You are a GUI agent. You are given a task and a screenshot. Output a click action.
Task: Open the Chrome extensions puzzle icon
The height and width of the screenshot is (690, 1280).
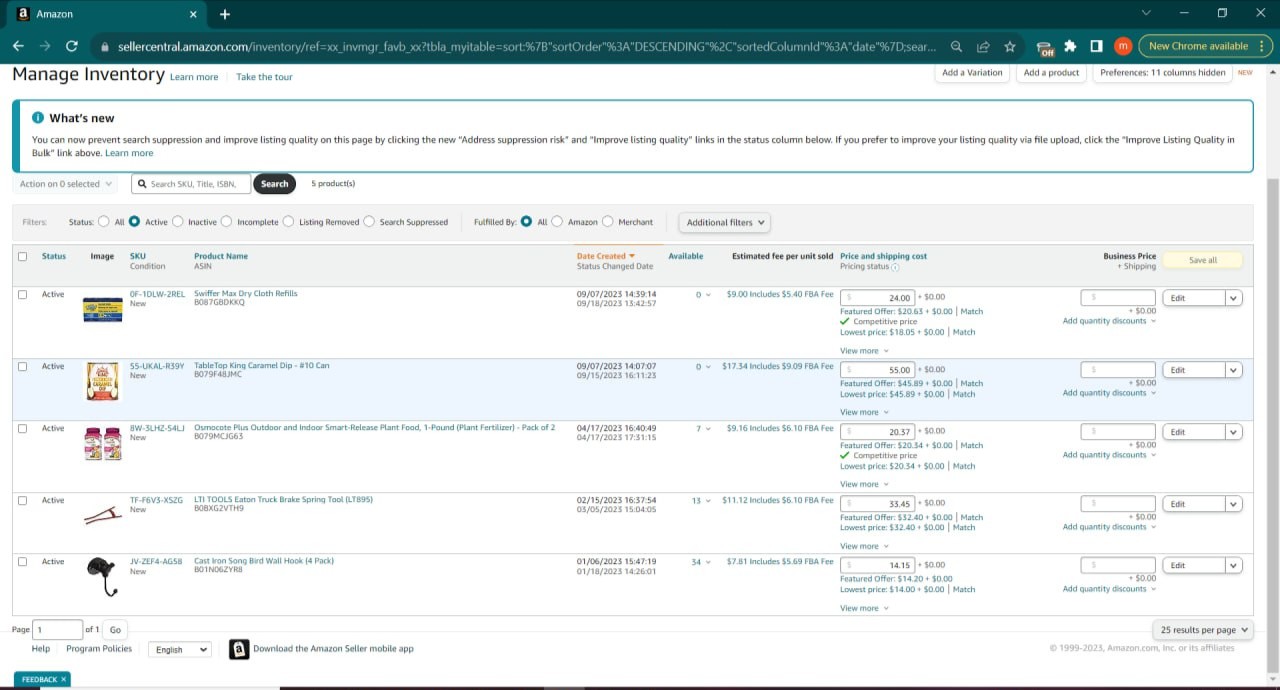[1070, 46]
